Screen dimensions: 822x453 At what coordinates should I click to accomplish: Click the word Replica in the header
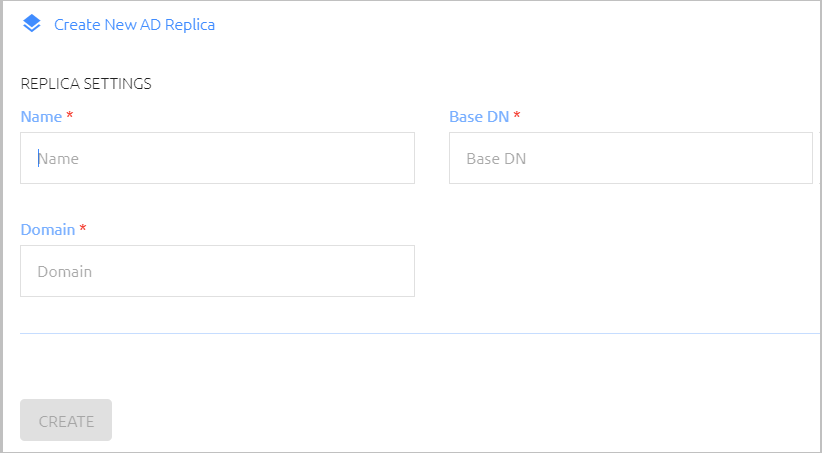point(189,25)
